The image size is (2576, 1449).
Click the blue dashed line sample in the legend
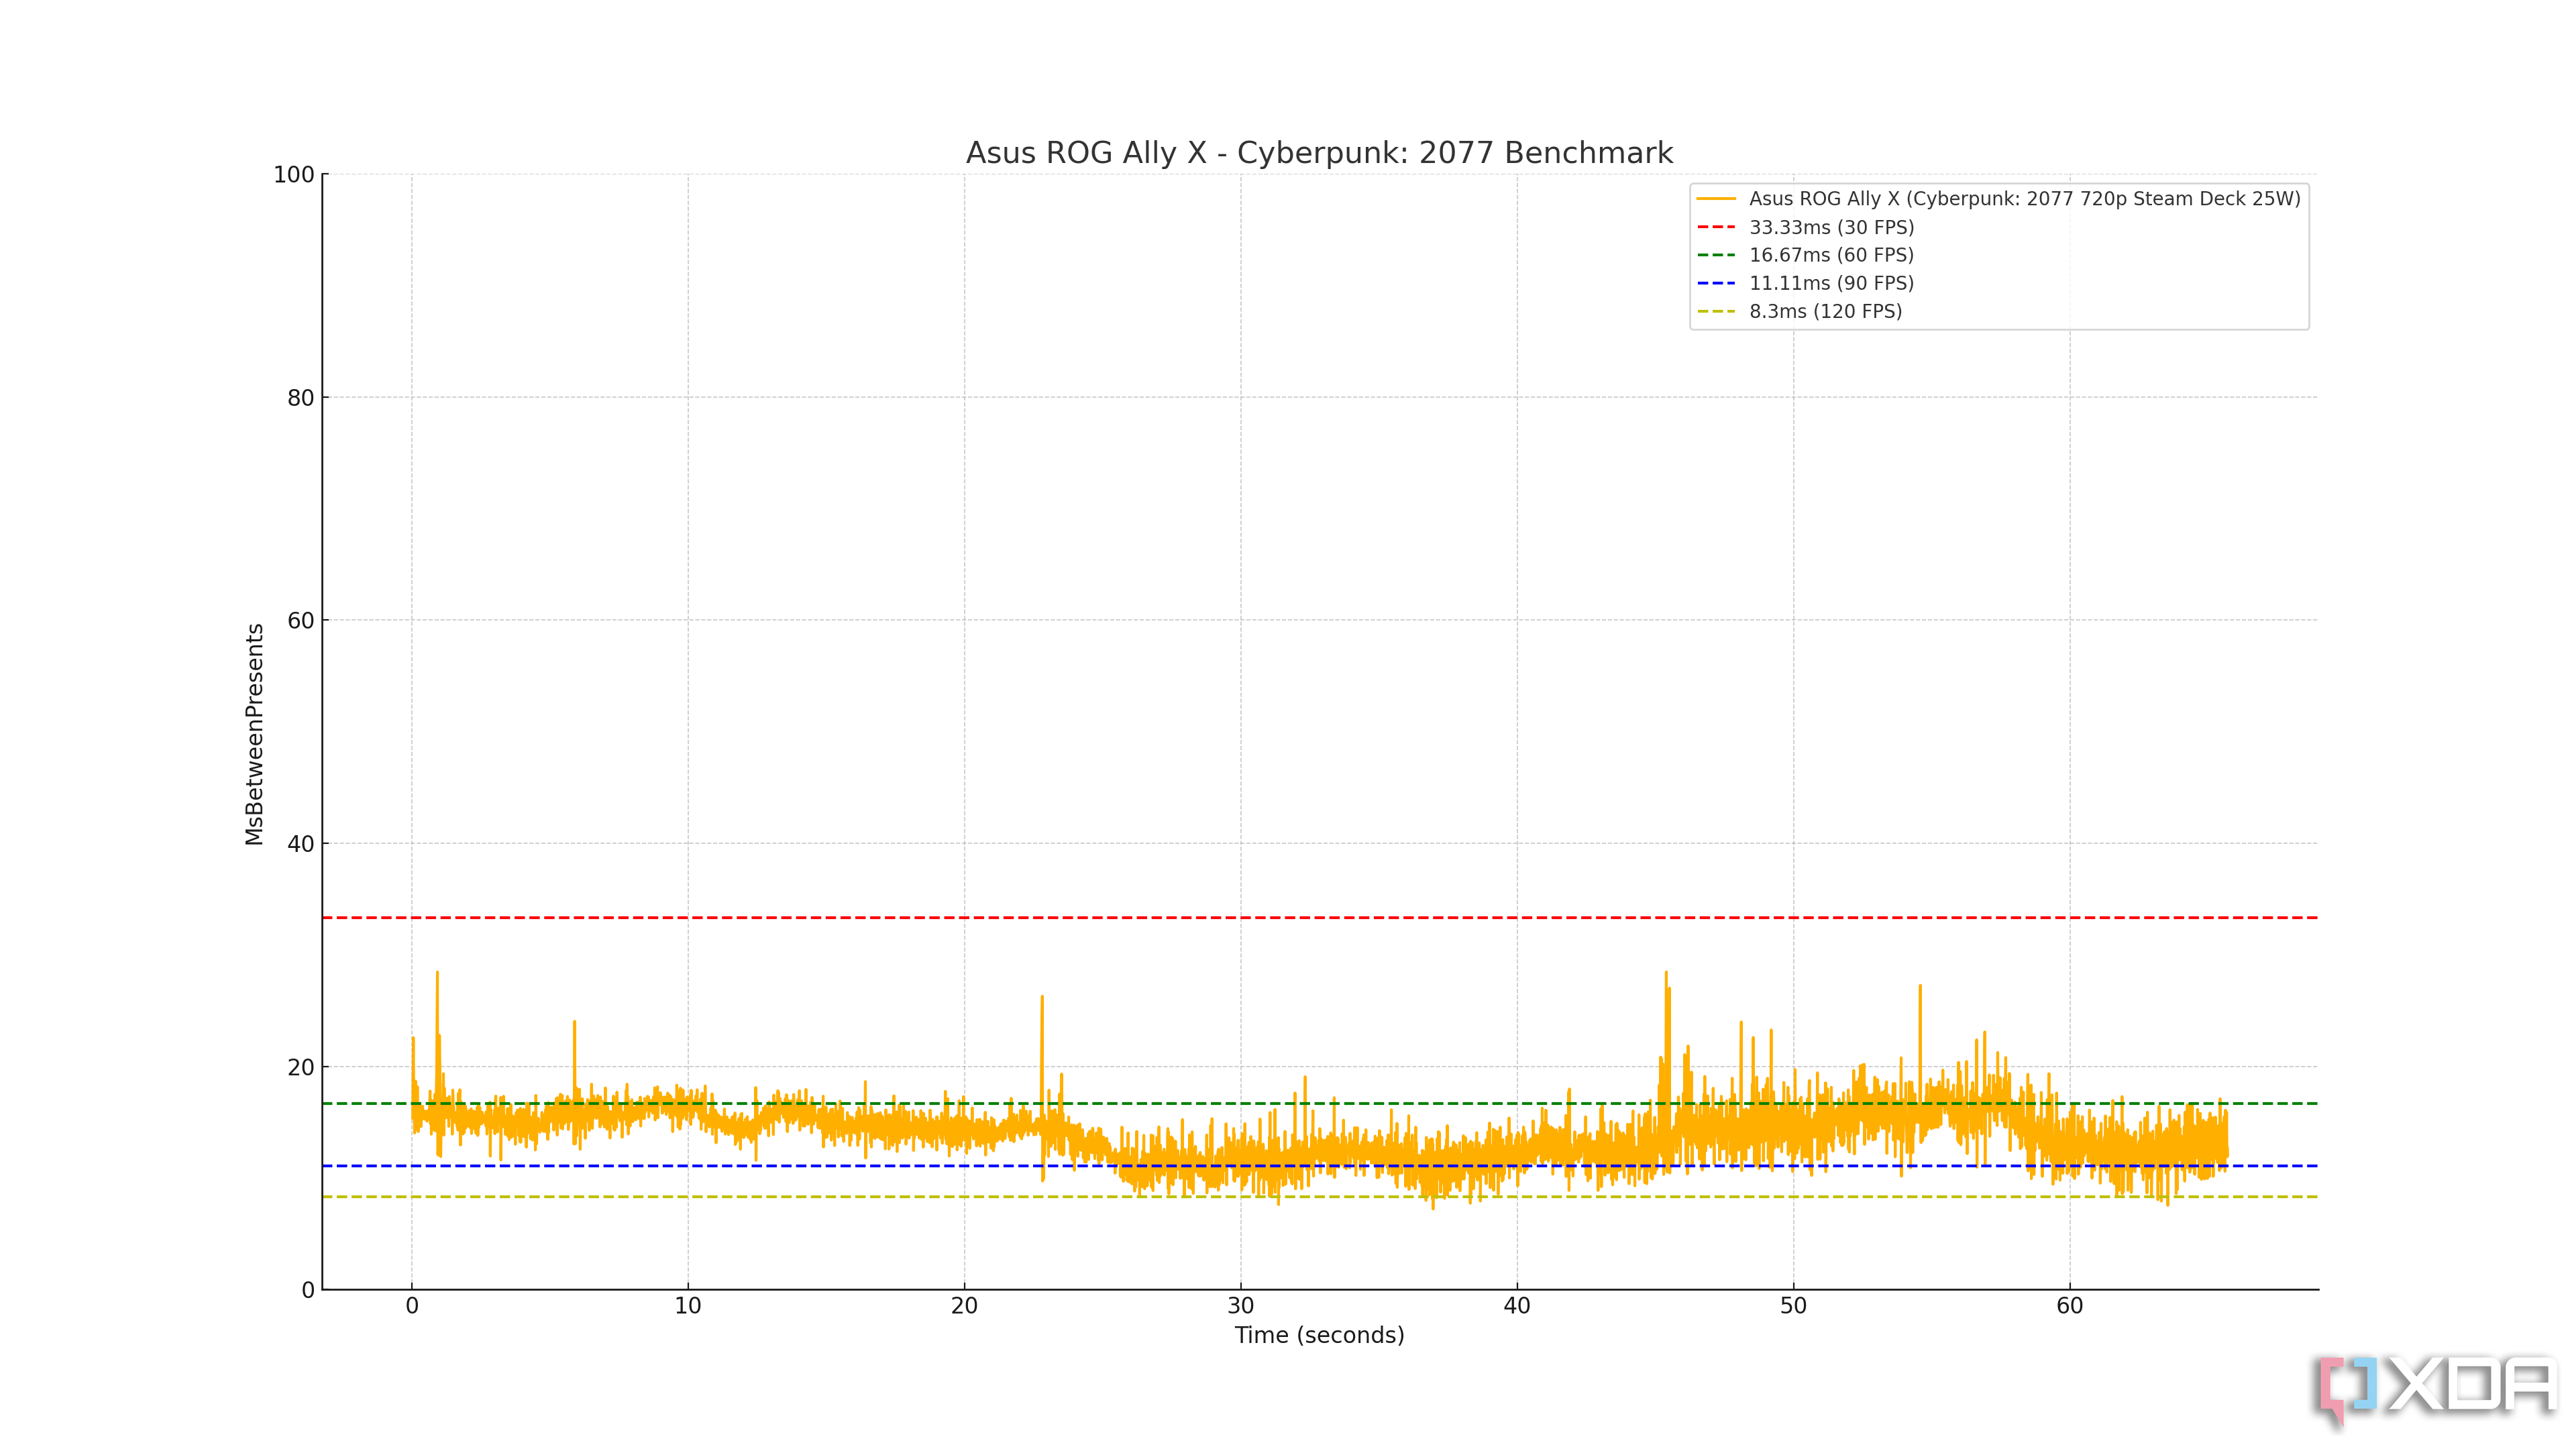[x=1716, y=283]
